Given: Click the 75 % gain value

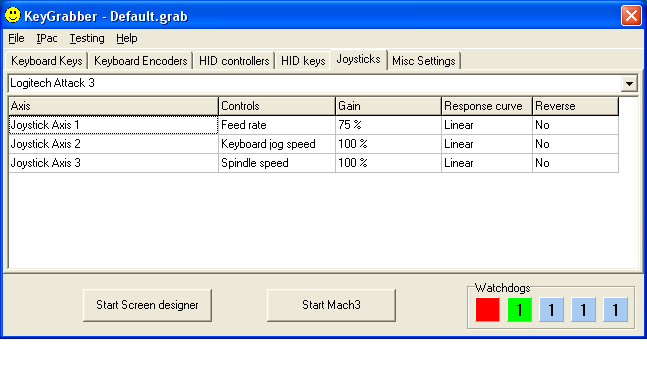Looking at the screenshot, I should 388,125.
